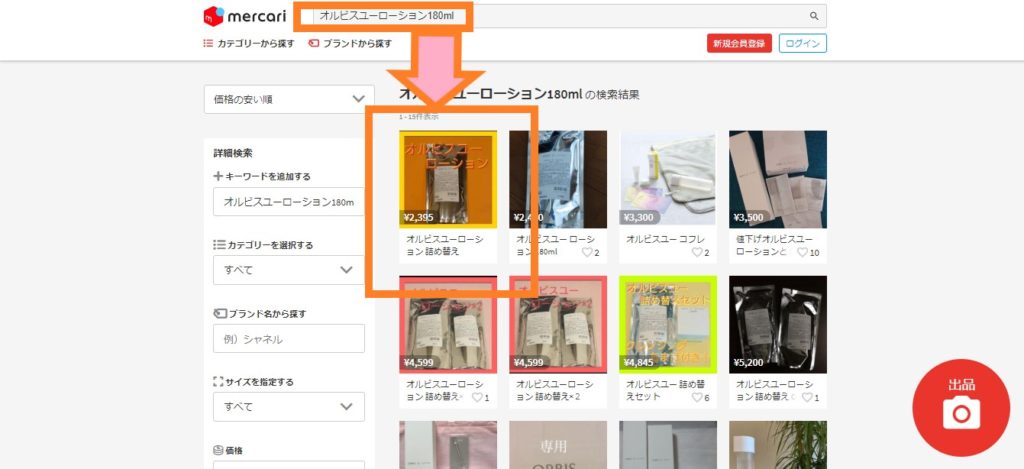Open the ¥5,200 product thumbnail
Image resolution: width=1024 pixels, height=469 pixels.
coord(778,325)
